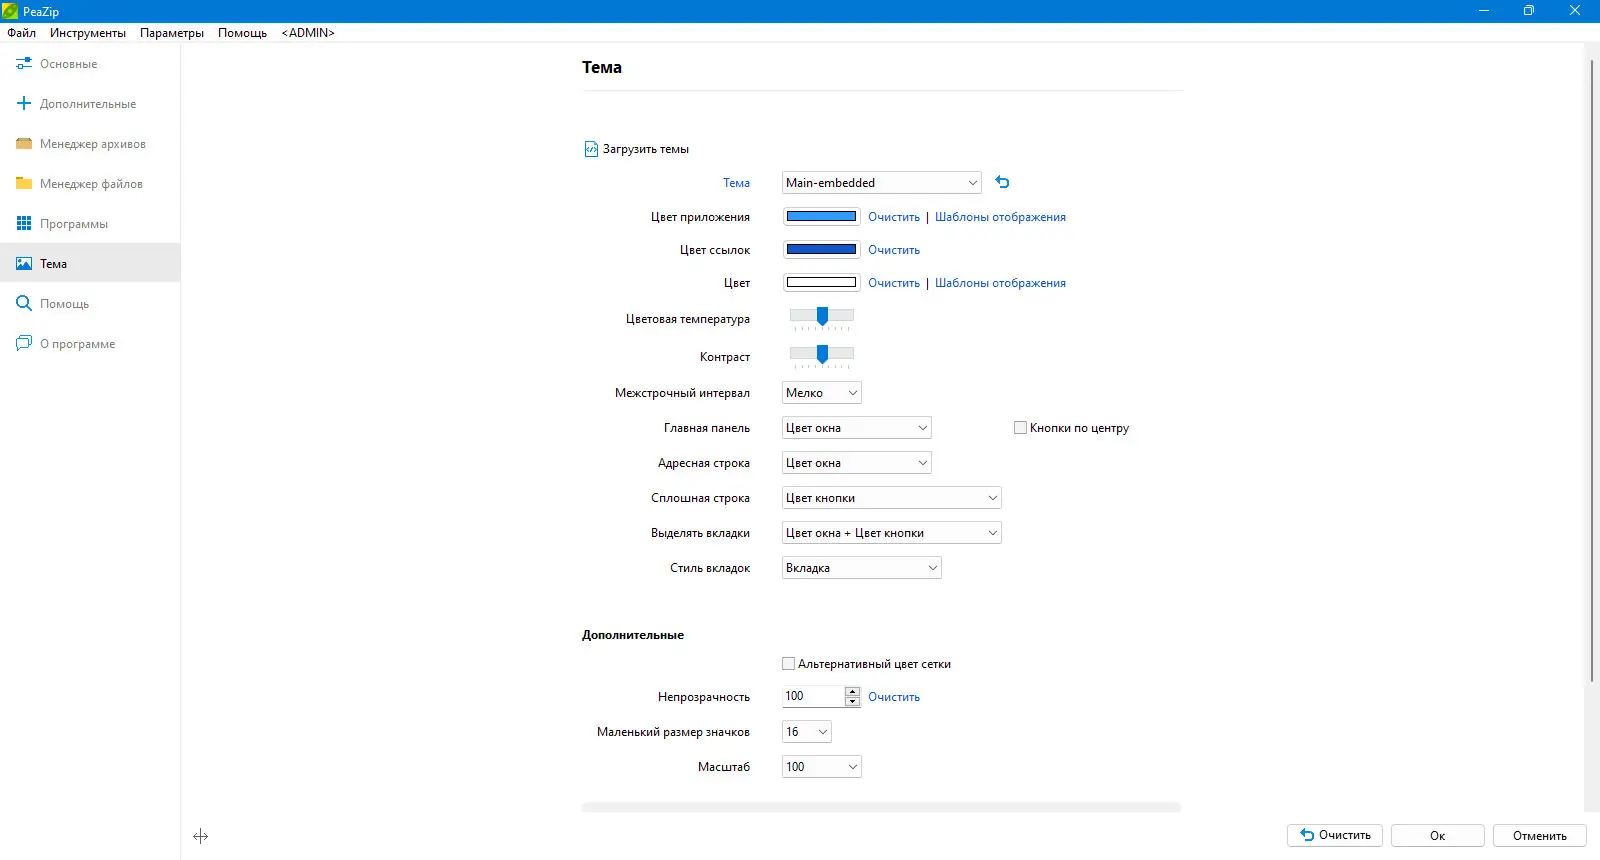
Task: Decrease Непрозрачность with down spinner arrow
Action: [x=852, y=701]
